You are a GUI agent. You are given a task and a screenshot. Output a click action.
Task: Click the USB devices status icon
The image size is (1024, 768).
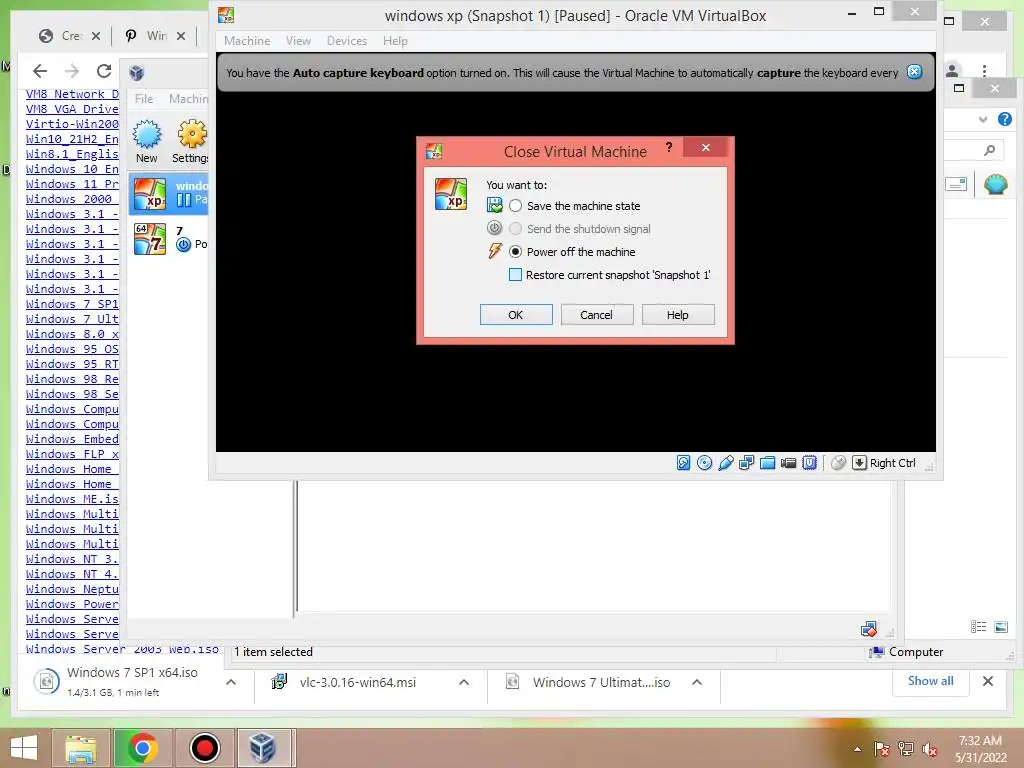[x=726, y=463]
